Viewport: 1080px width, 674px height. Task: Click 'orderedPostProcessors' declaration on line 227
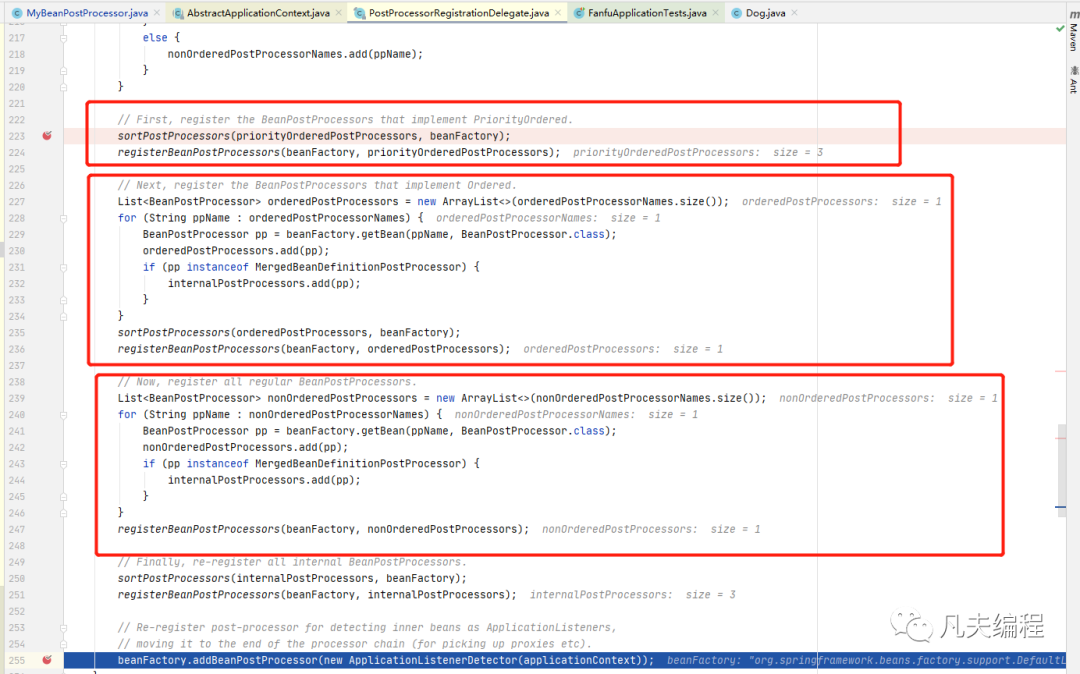click(x=333, y=202)
